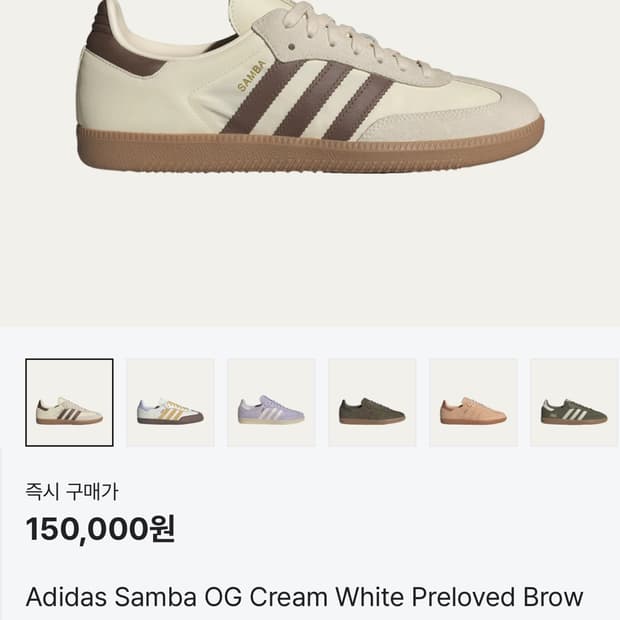The height and width of the screenshot is (620, 620).
Task: Click the 150,000원 price
Action: 100,528
